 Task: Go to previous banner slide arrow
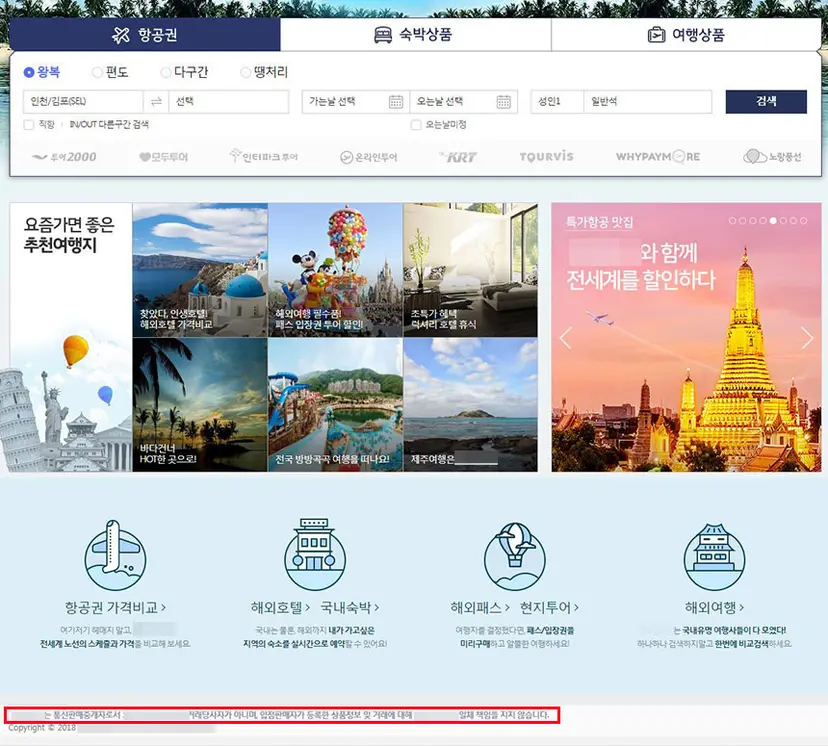(566, 338)
